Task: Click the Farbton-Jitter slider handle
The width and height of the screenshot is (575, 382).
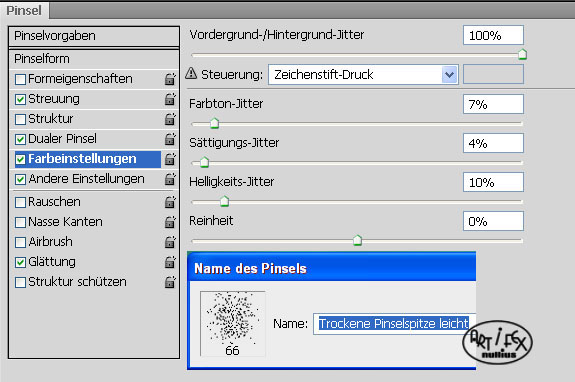Action: [215, 123]
